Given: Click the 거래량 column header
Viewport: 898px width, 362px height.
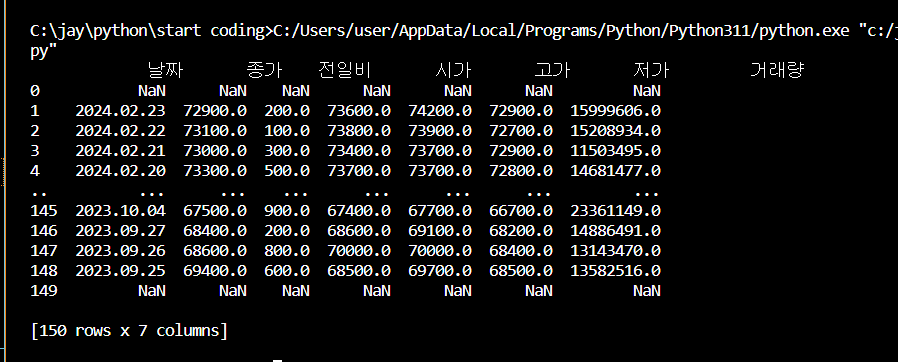Looking at the screenshot, I should [777, 70].
